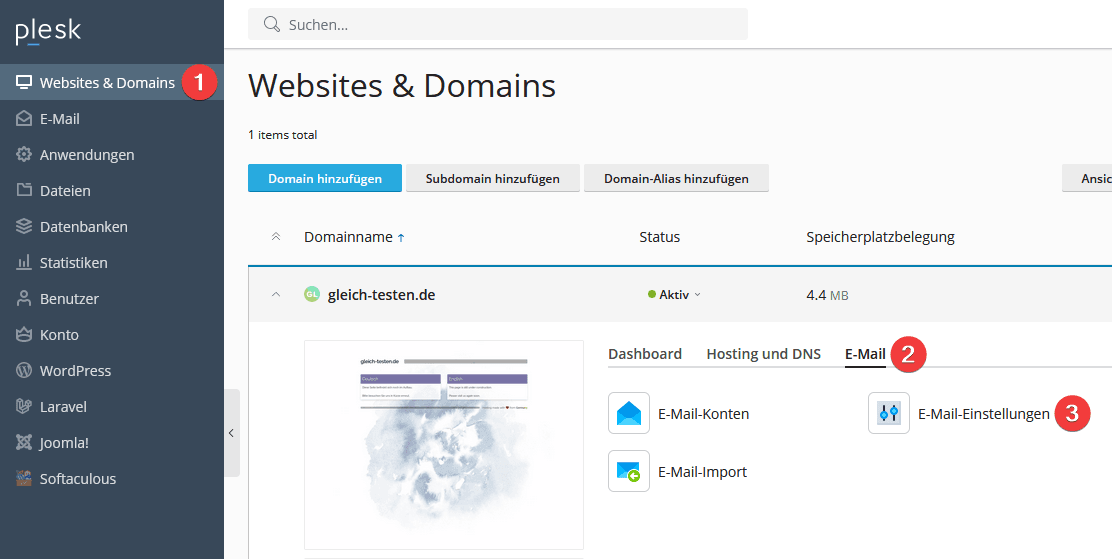Image resolution: width=1112 pixels, height=559 pixels.
Task: Click the E-Mail-Import icon
Action: [629, 471]
